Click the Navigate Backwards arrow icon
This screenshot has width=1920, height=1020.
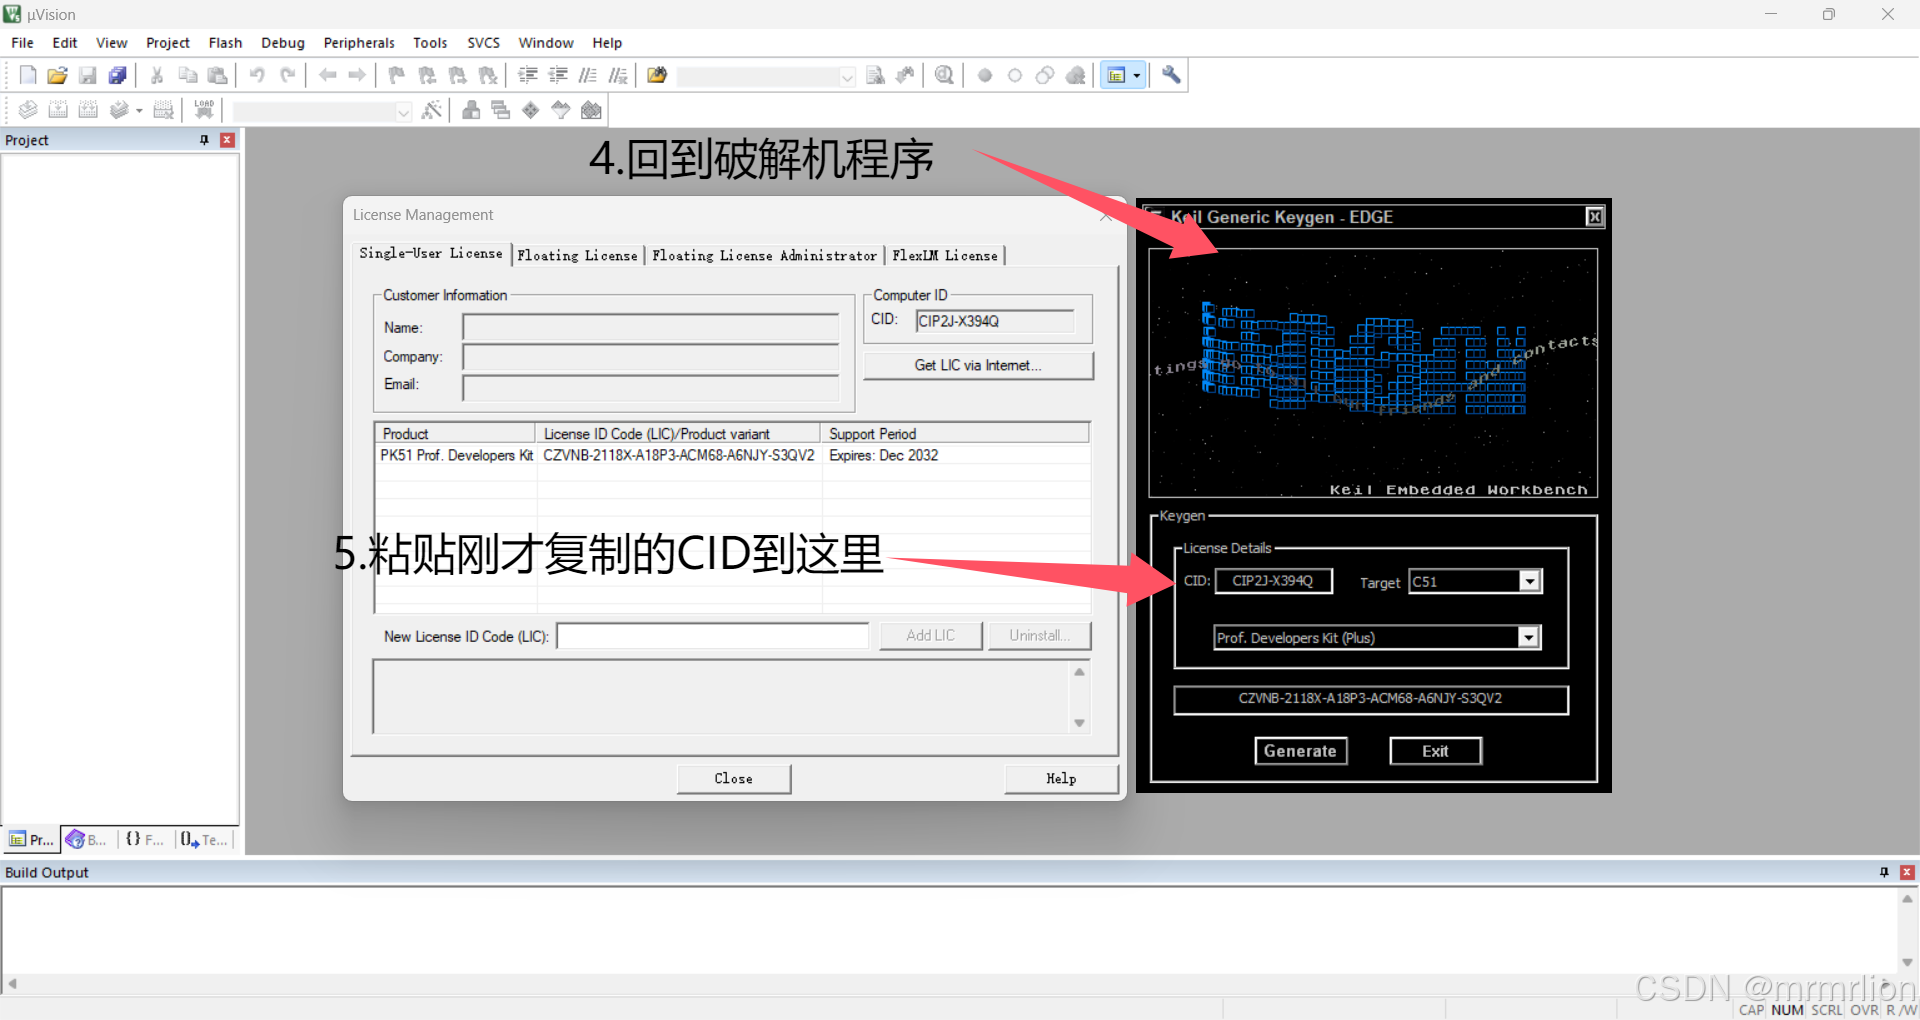(327, 75)
